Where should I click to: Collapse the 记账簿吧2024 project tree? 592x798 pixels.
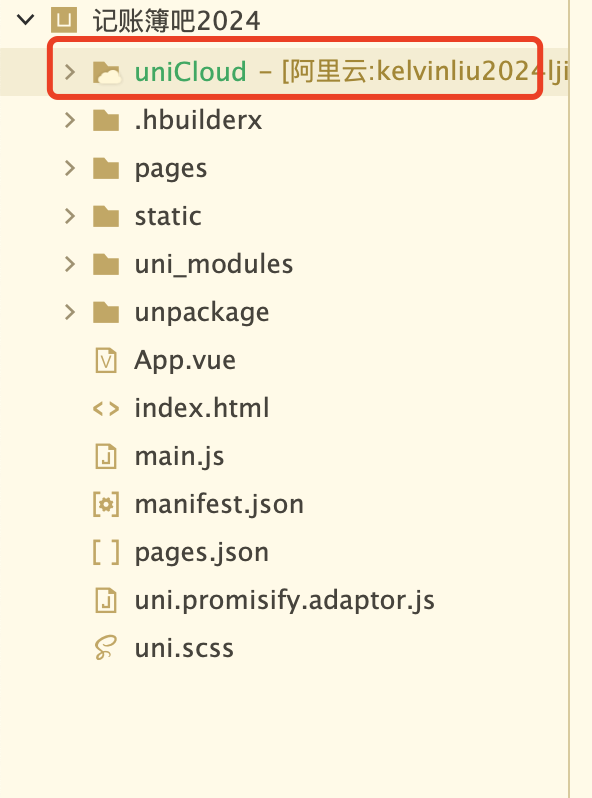pos(25,20)
